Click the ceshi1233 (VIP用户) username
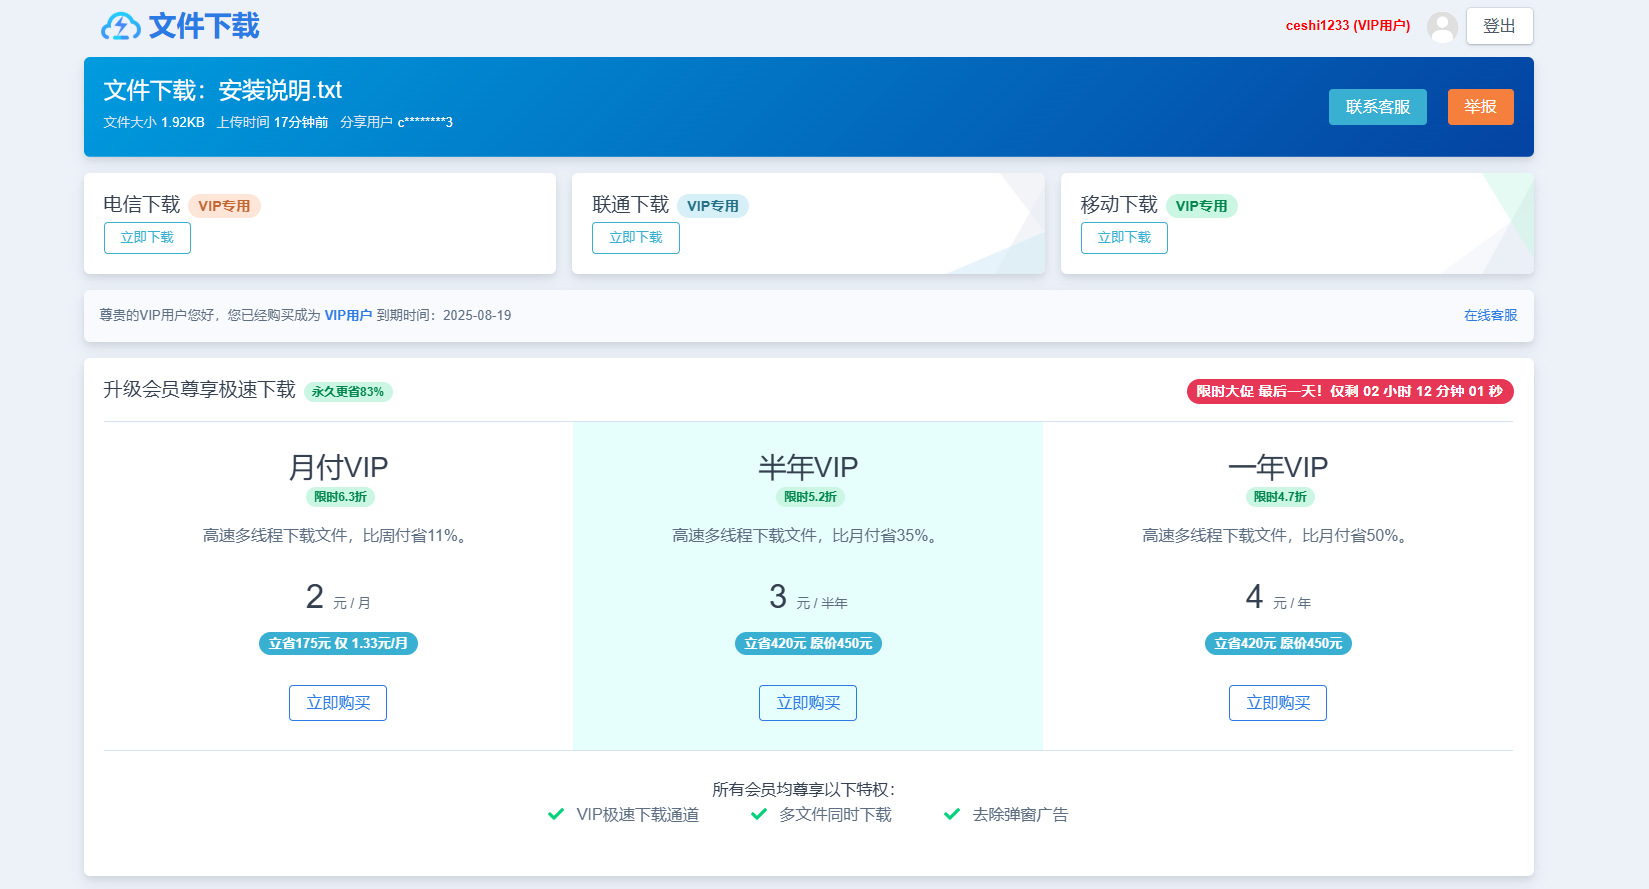The height and width of the screenshot is (889, 1649). [1348, 26]
